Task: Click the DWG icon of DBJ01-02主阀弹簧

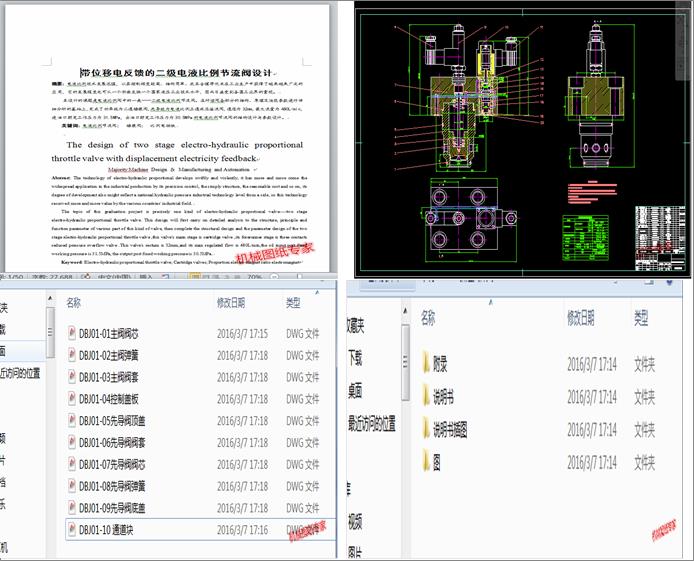Action: (x=72, y=354)
